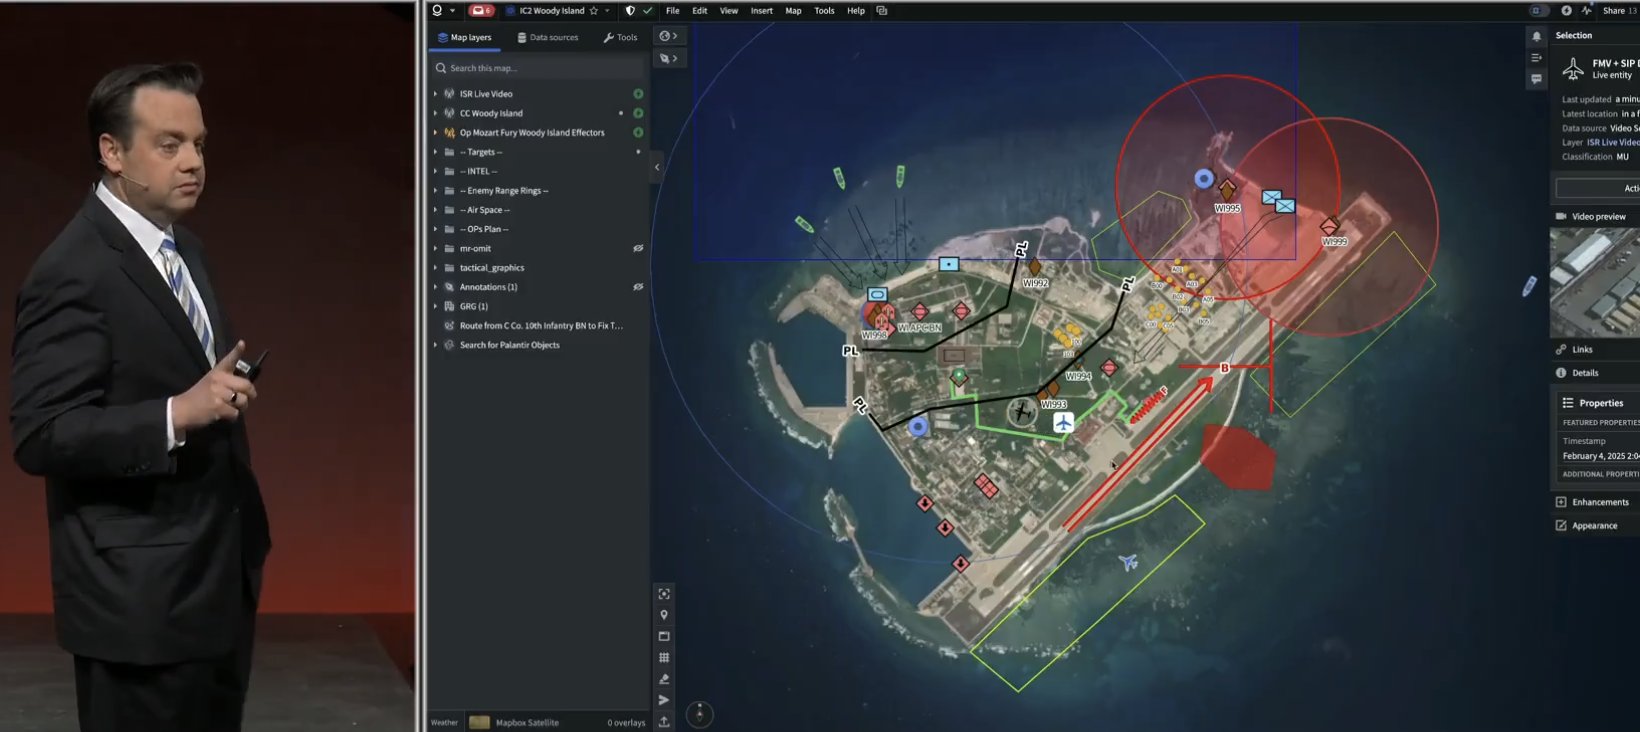1640x732 pixels.
Task: Reset the compass orientation
Action: click(x=700, y=714)
